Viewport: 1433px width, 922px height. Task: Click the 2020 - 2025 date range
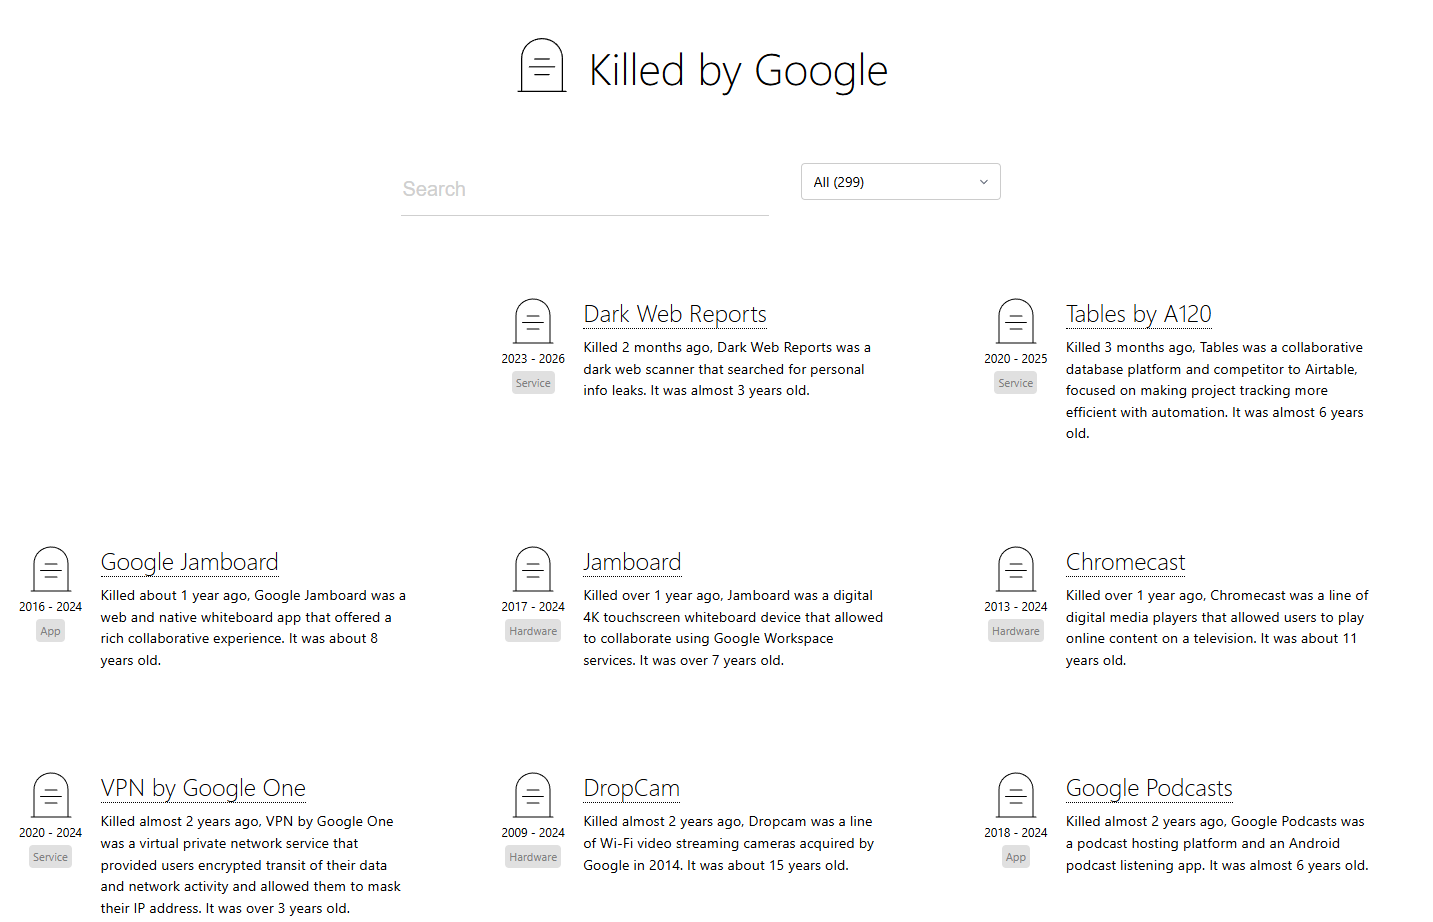(1015, 359)
